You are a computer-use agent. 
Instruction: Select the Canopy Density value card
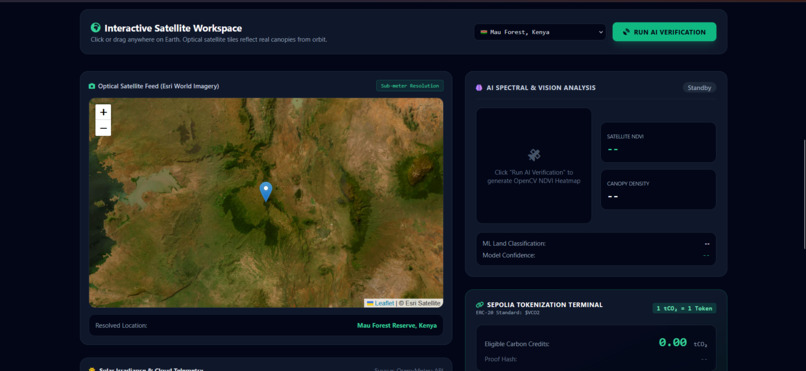point(658,190)
